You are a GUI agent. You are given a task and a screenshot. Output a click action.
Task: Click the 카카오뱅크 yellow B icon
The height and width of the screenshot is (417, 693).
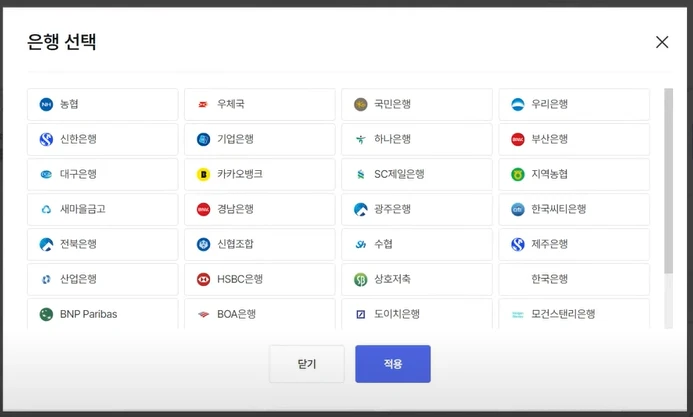[203, 174]
